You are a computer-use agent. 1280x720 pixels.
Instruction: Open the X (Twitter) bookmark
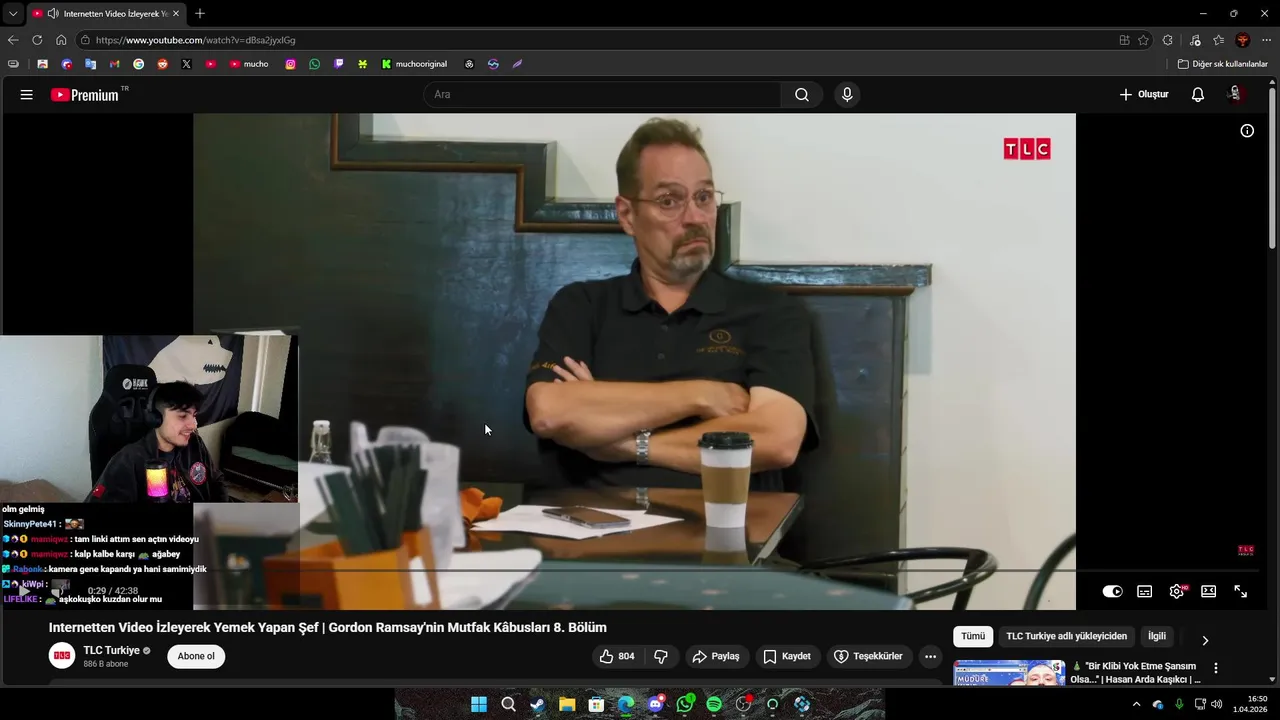[186, 64]
